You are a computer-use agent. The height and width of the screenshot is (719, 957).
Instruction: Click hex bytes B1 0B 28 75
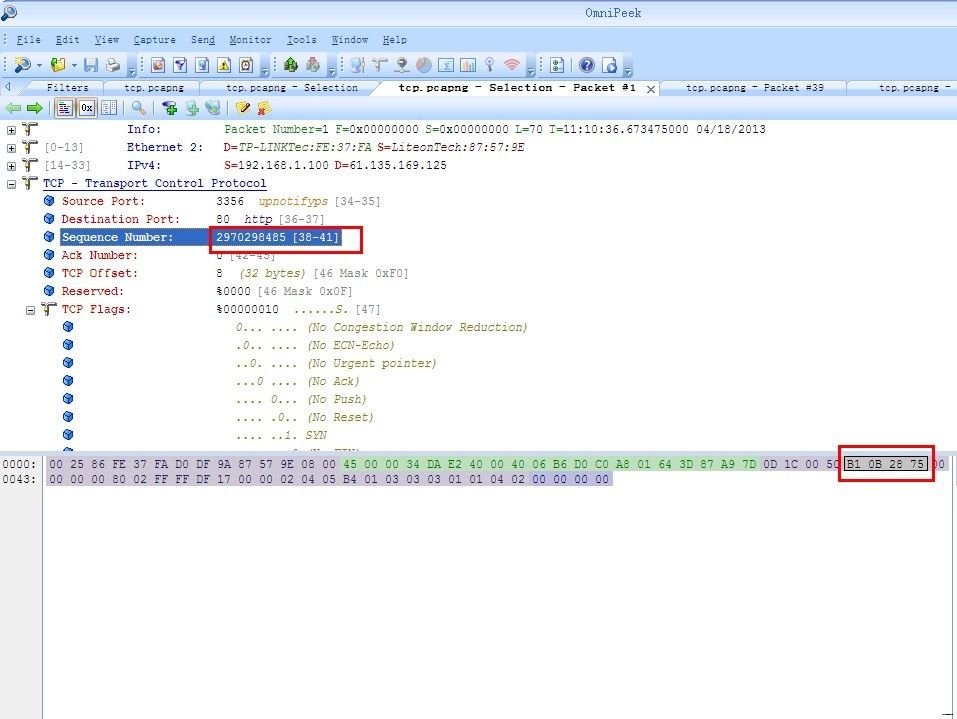coord(885,464)
